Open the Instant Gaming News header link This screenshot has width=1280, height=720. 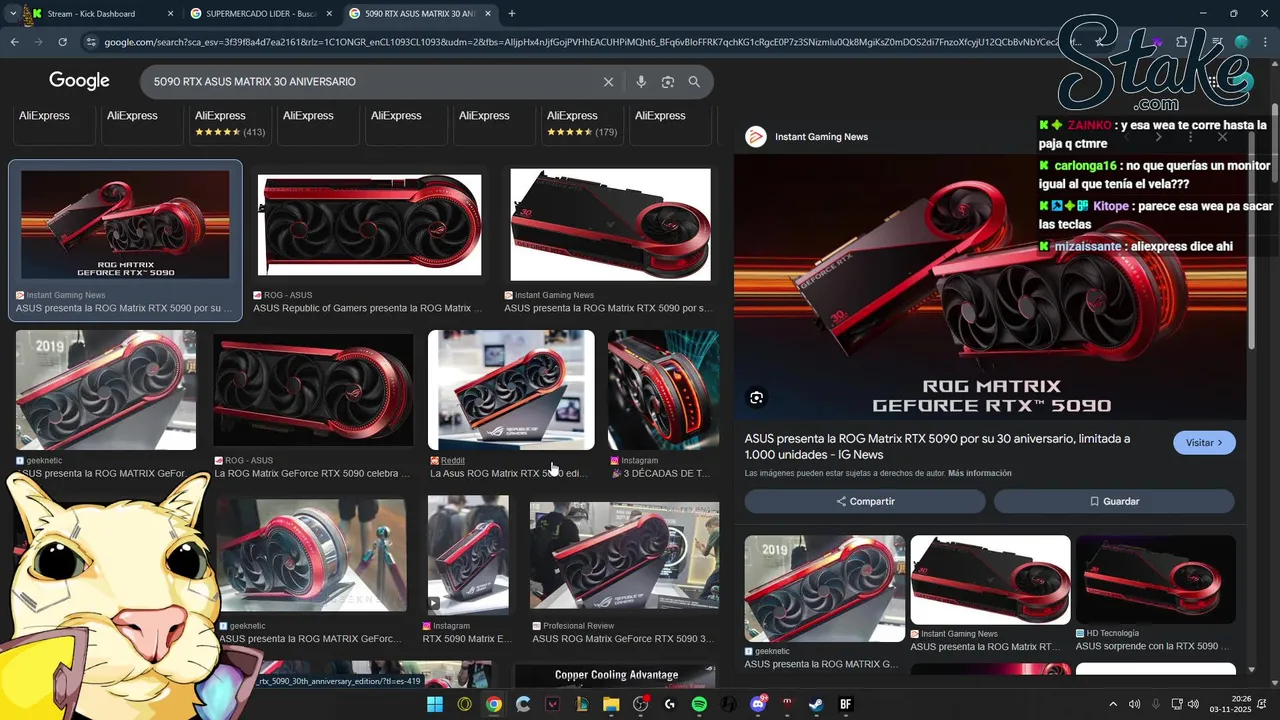coord(821,137)
